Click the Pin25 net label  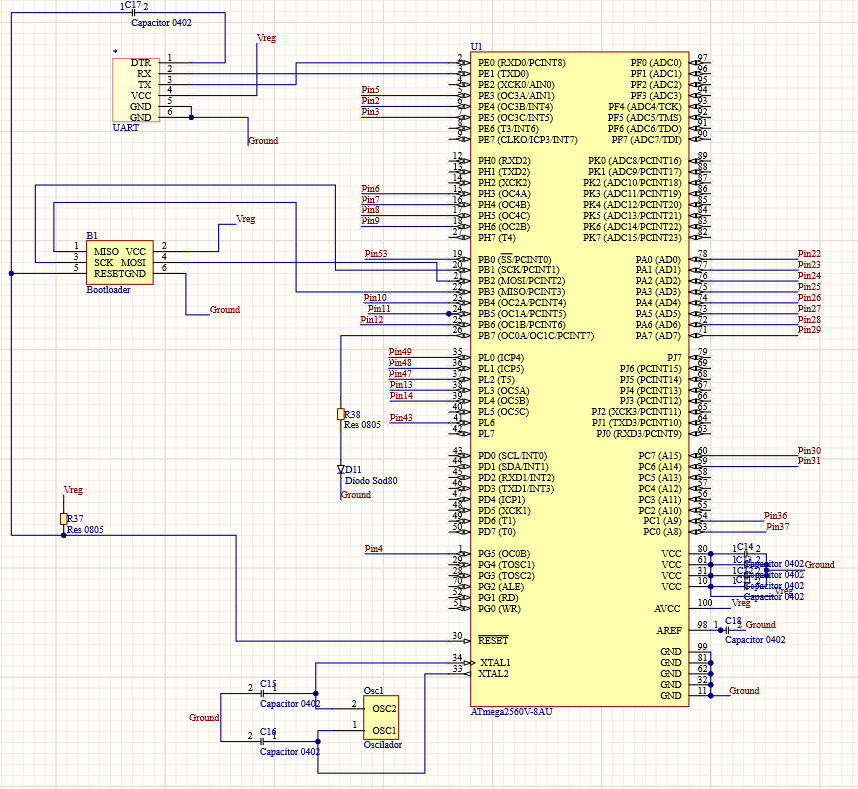(809, 286)
